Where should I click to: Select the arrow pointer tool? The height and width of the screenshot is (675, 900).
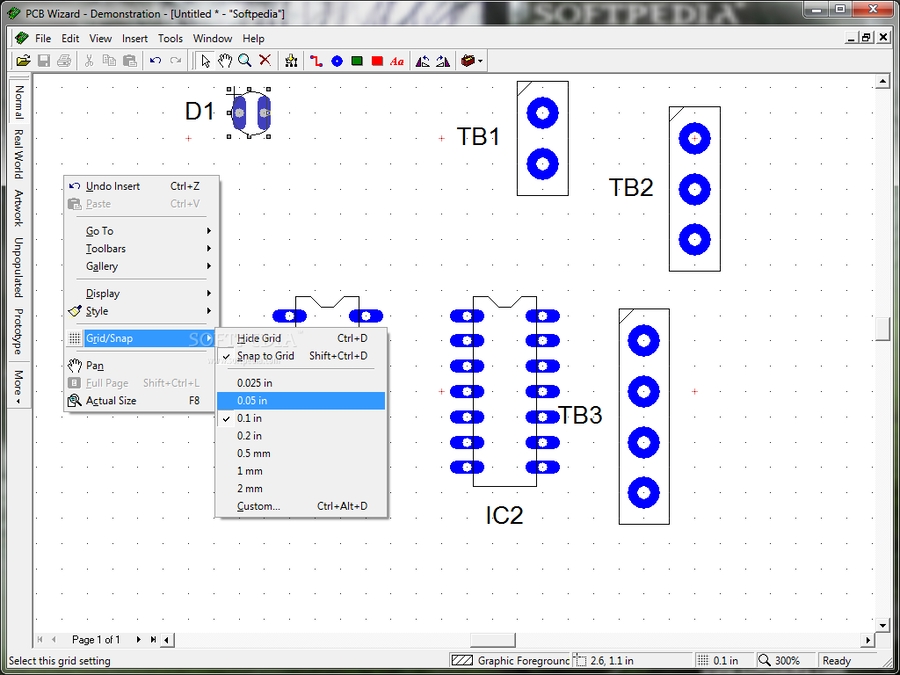(x=205, y=61)
